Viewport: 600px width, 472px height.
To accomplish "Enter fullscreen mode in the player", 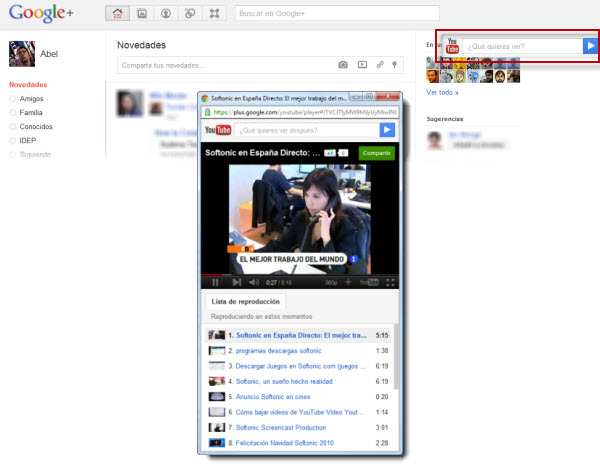I will [x=390, y=283].
